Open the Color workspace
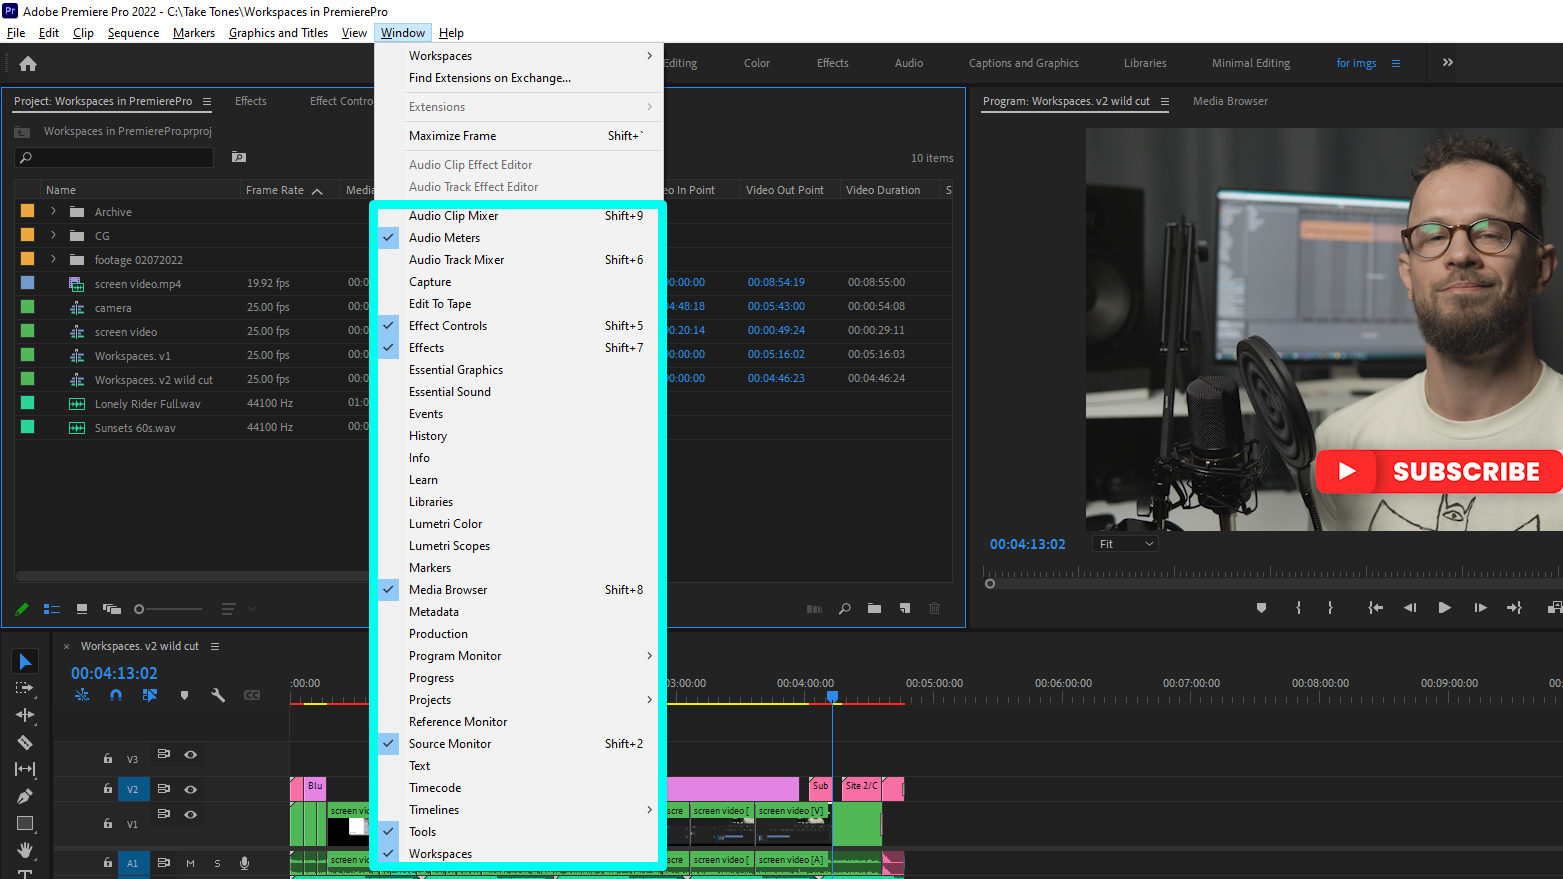Image resolution: width=1563 pixels, height=879 pixels. pyautogui.click(x=756, y=63)
